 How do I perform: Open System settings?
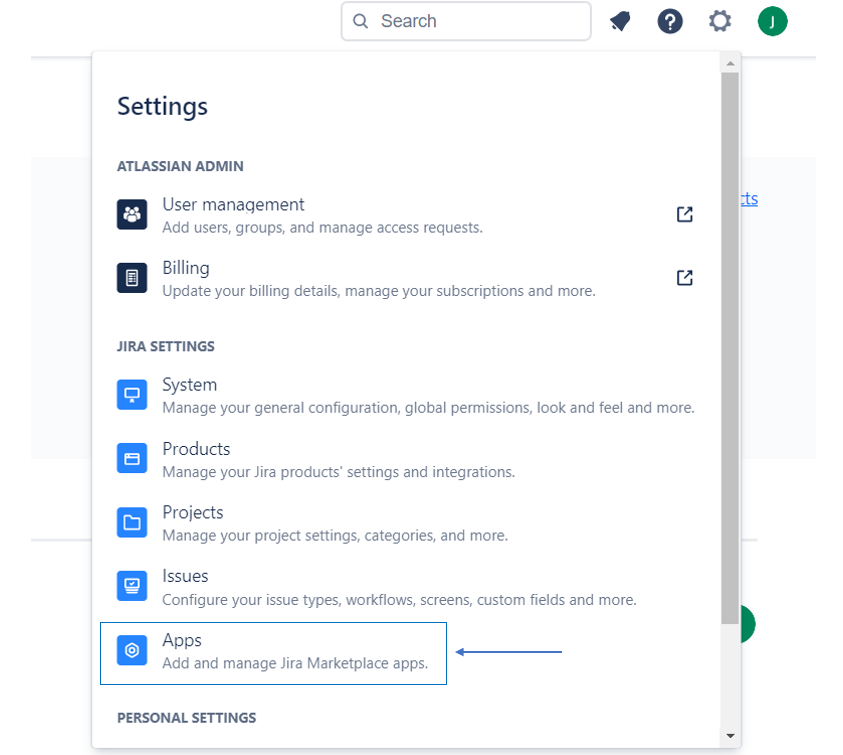pyautogui.click(x=405, y=395)
